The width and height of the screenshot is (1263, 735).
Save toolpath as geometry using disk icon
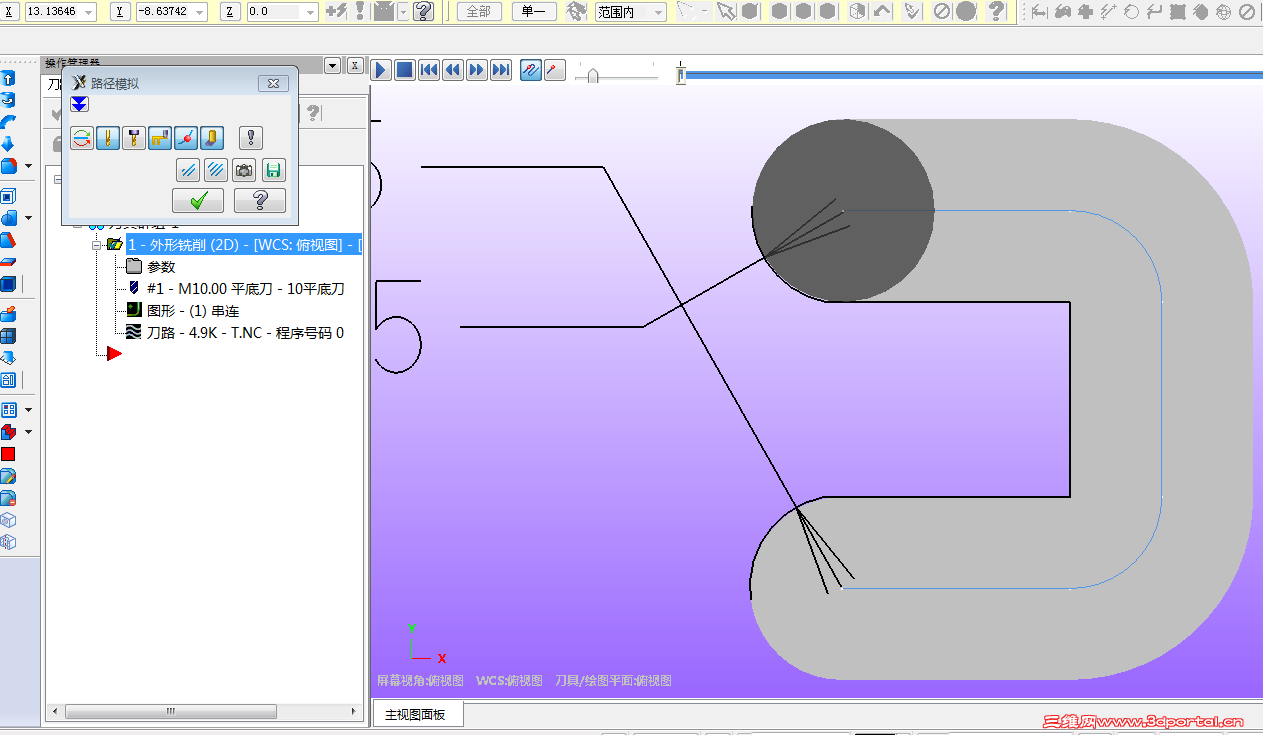[273, 170]
